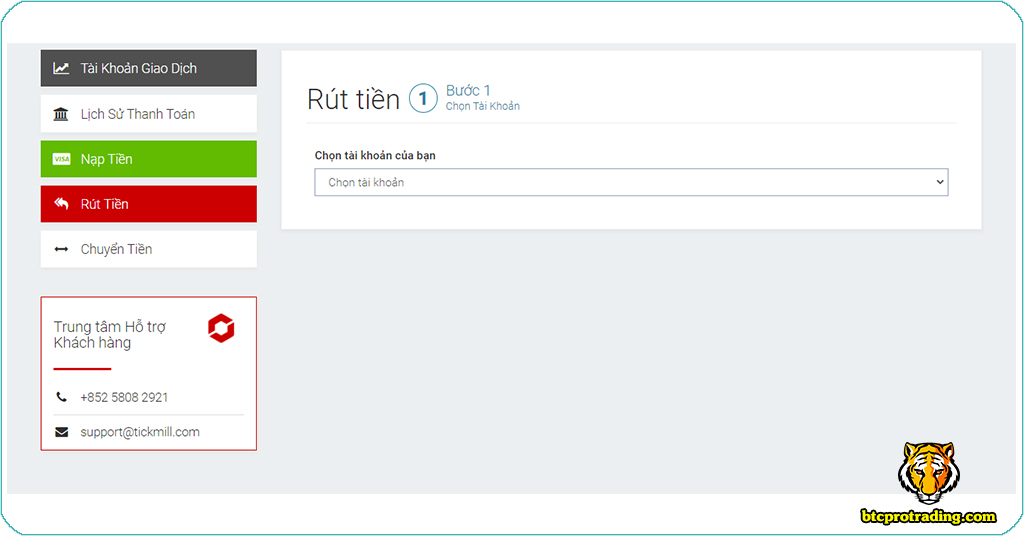Click the support phone number +852 5808 2921
The height and width of the screenshot is (536, 1024).
tap(124, 398)
